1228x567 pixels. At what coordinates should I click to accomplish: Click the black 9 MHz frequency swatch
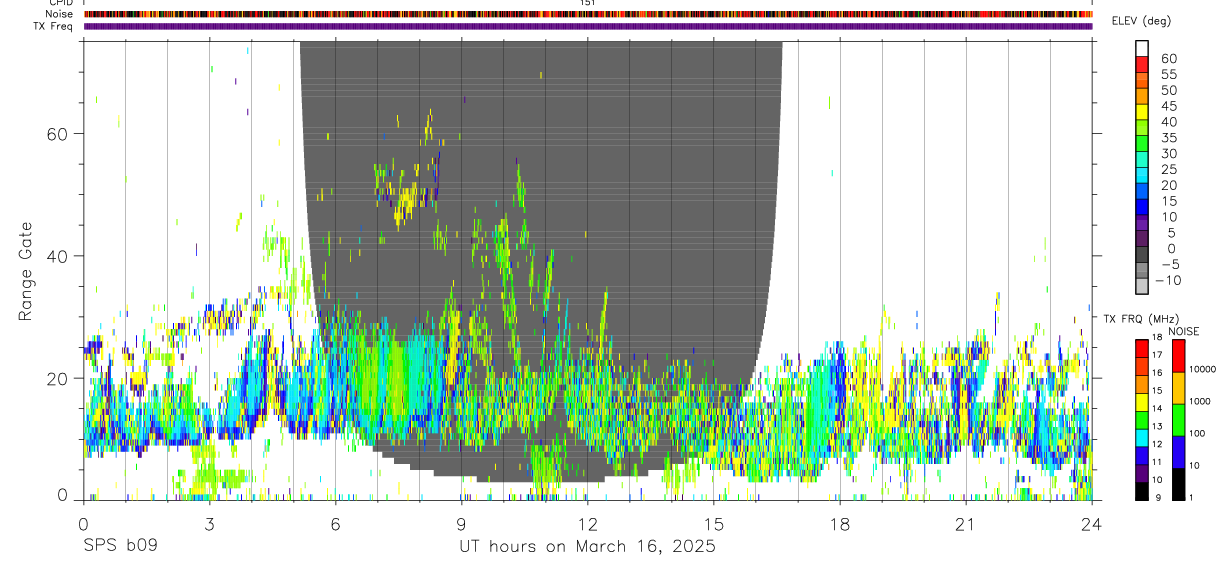point(1142,491)
